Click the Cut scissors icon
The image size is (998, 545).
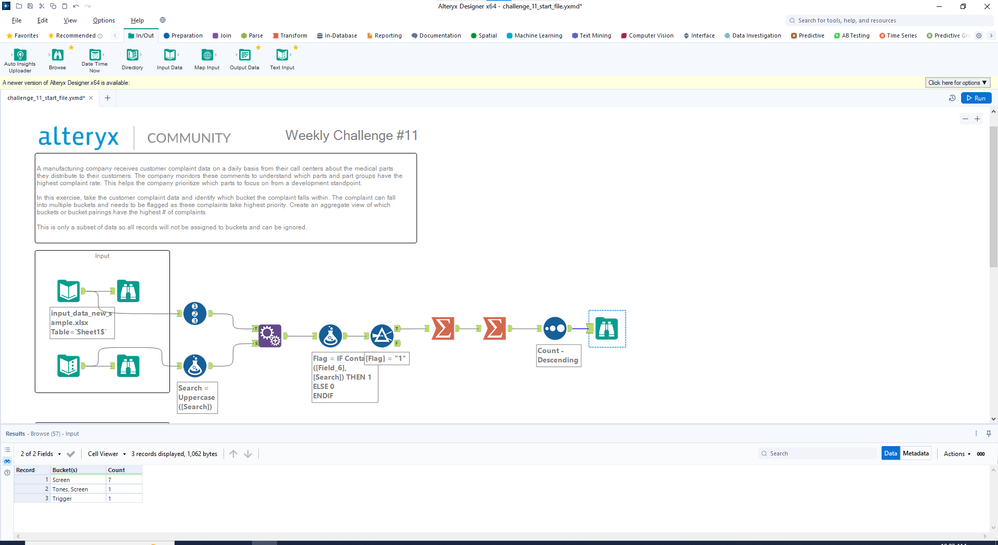click(x=41, y=6)
